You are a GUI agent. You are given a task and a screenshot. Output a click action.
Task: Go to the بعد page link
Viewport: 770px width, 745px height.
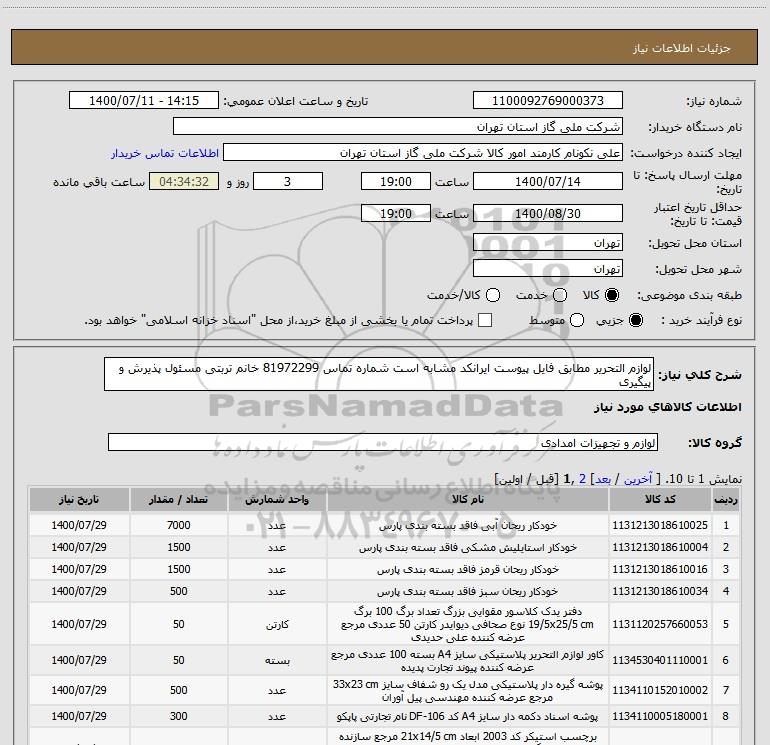tap(603, 479)
